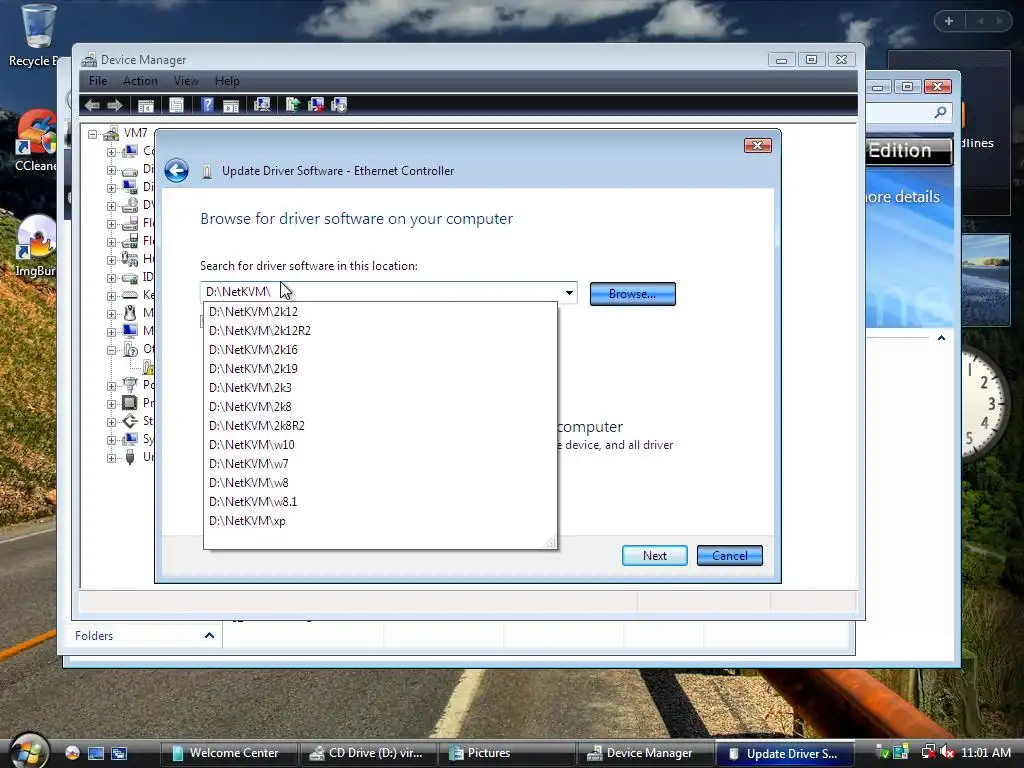Click the blue back arrow in driver wizard
1024x768 pixels.
(176, 171)
